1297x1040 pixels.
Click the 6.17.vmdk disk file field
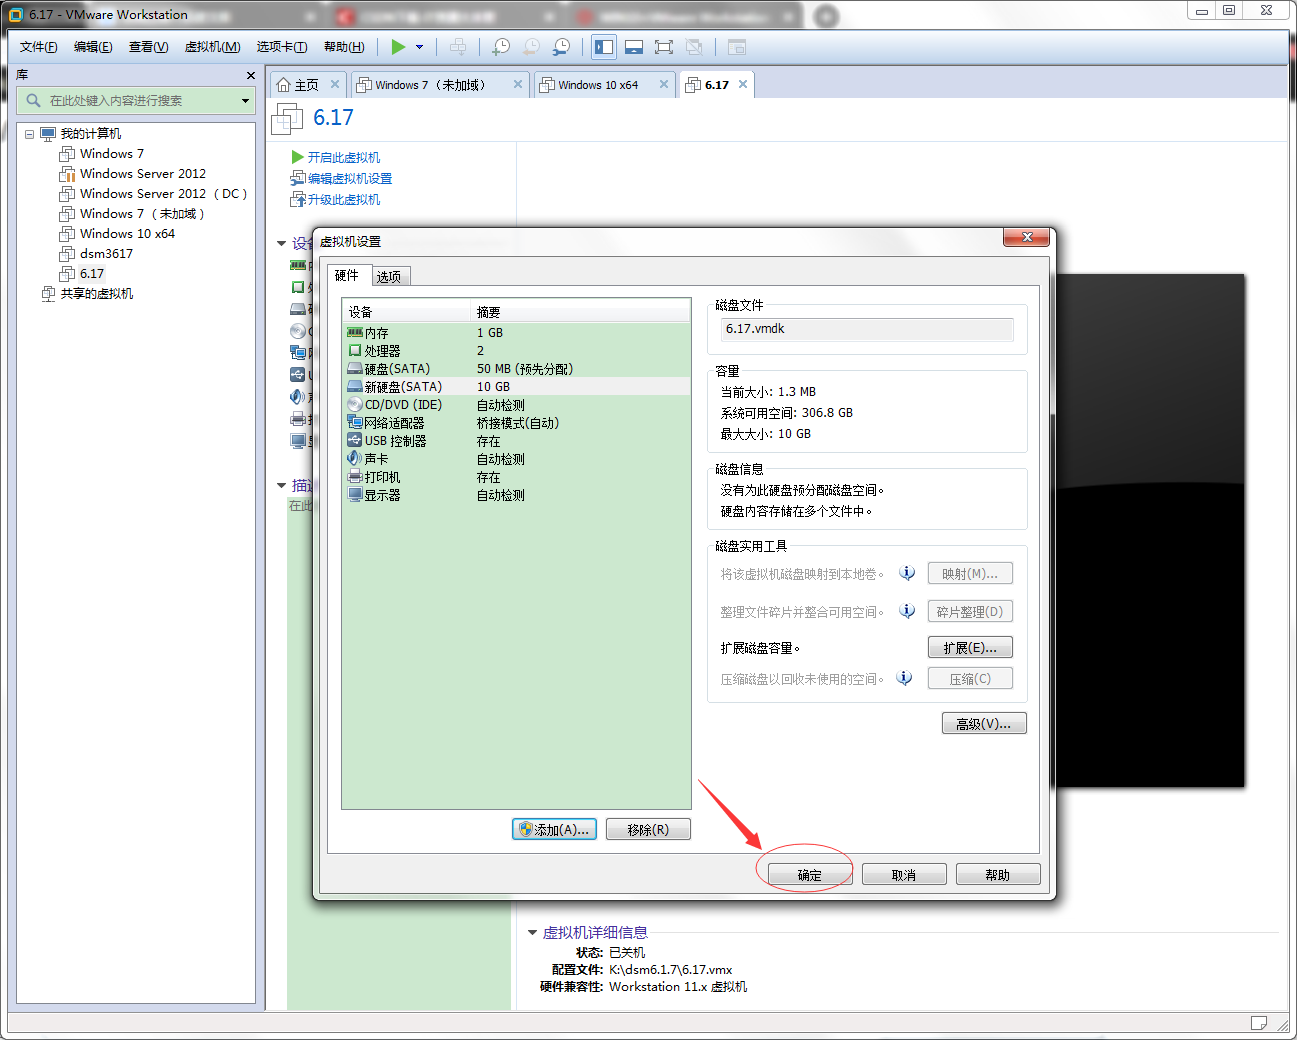pos(867,329)
